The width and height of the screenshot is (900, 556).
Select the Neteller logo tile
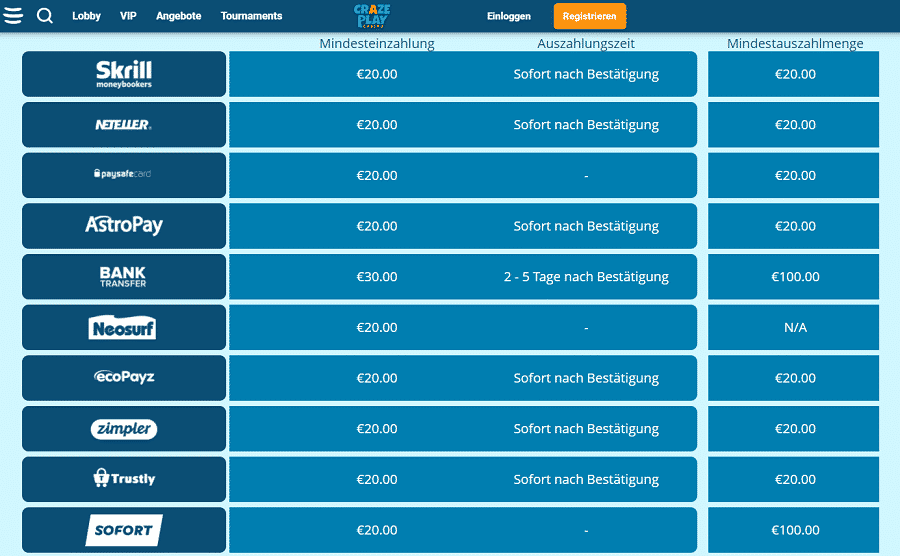point(124,125)
